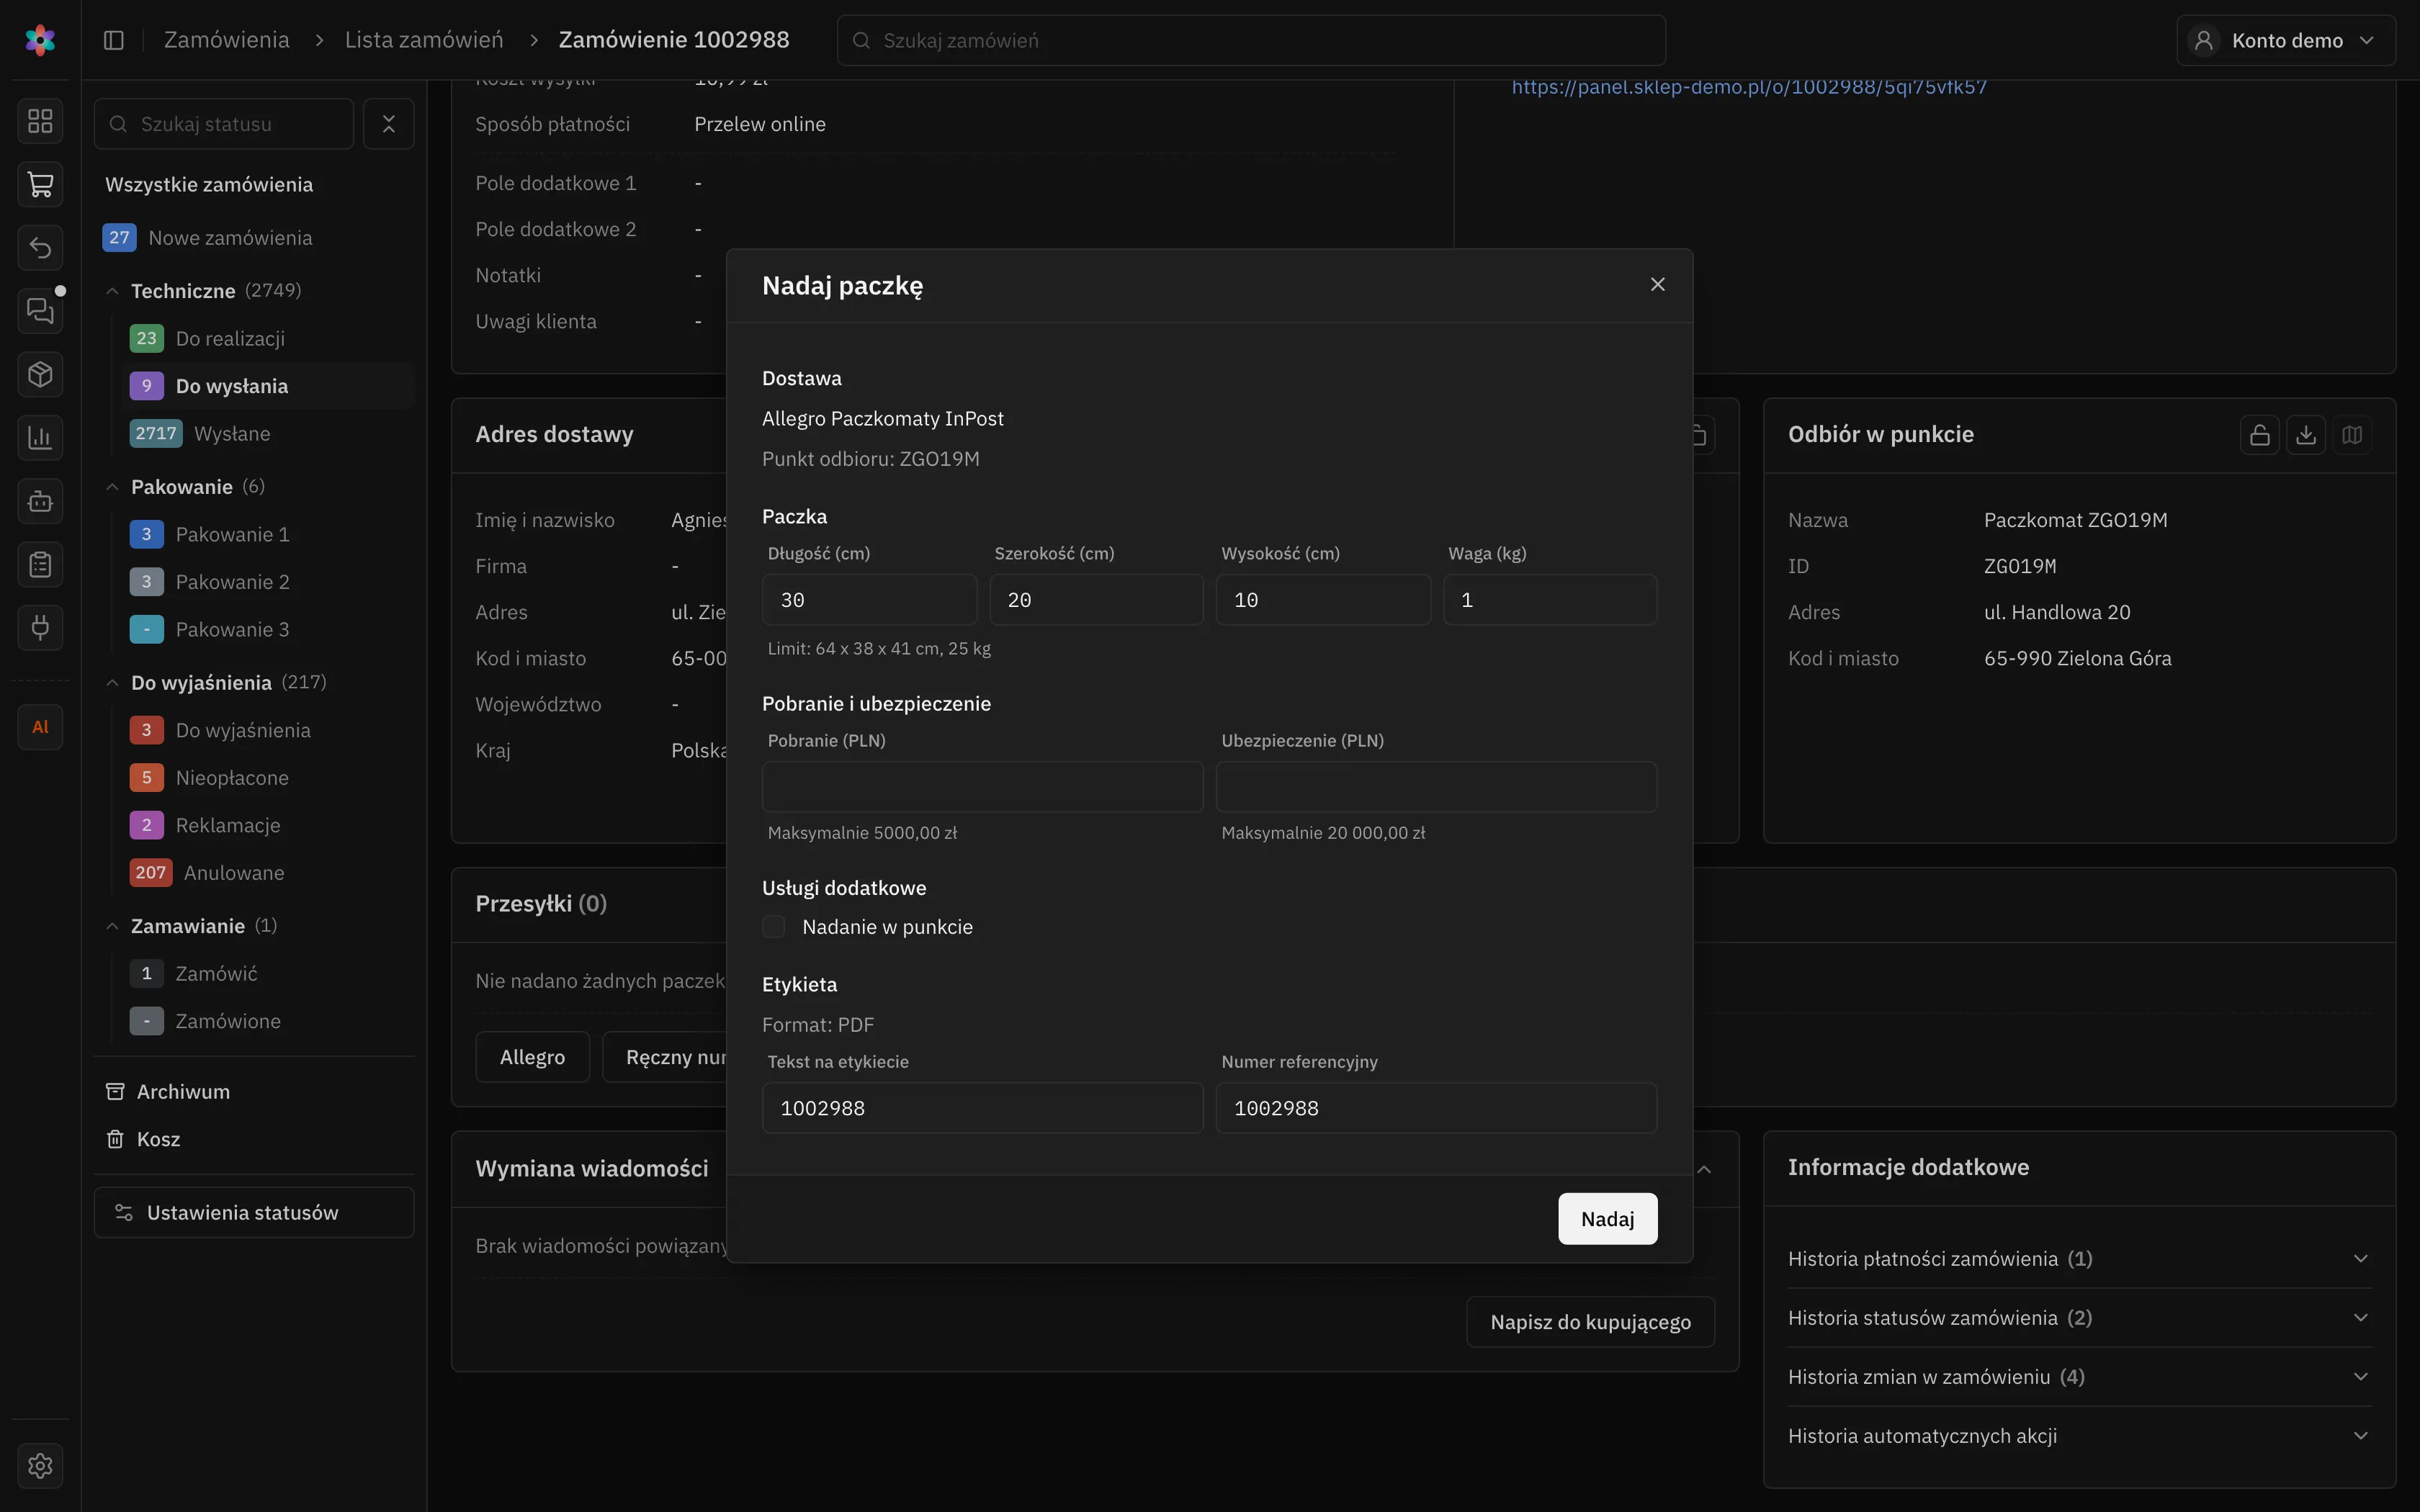Open the dashboard grid icon in sidebar
The image size is (2420, 1512).
click(40, 121)
